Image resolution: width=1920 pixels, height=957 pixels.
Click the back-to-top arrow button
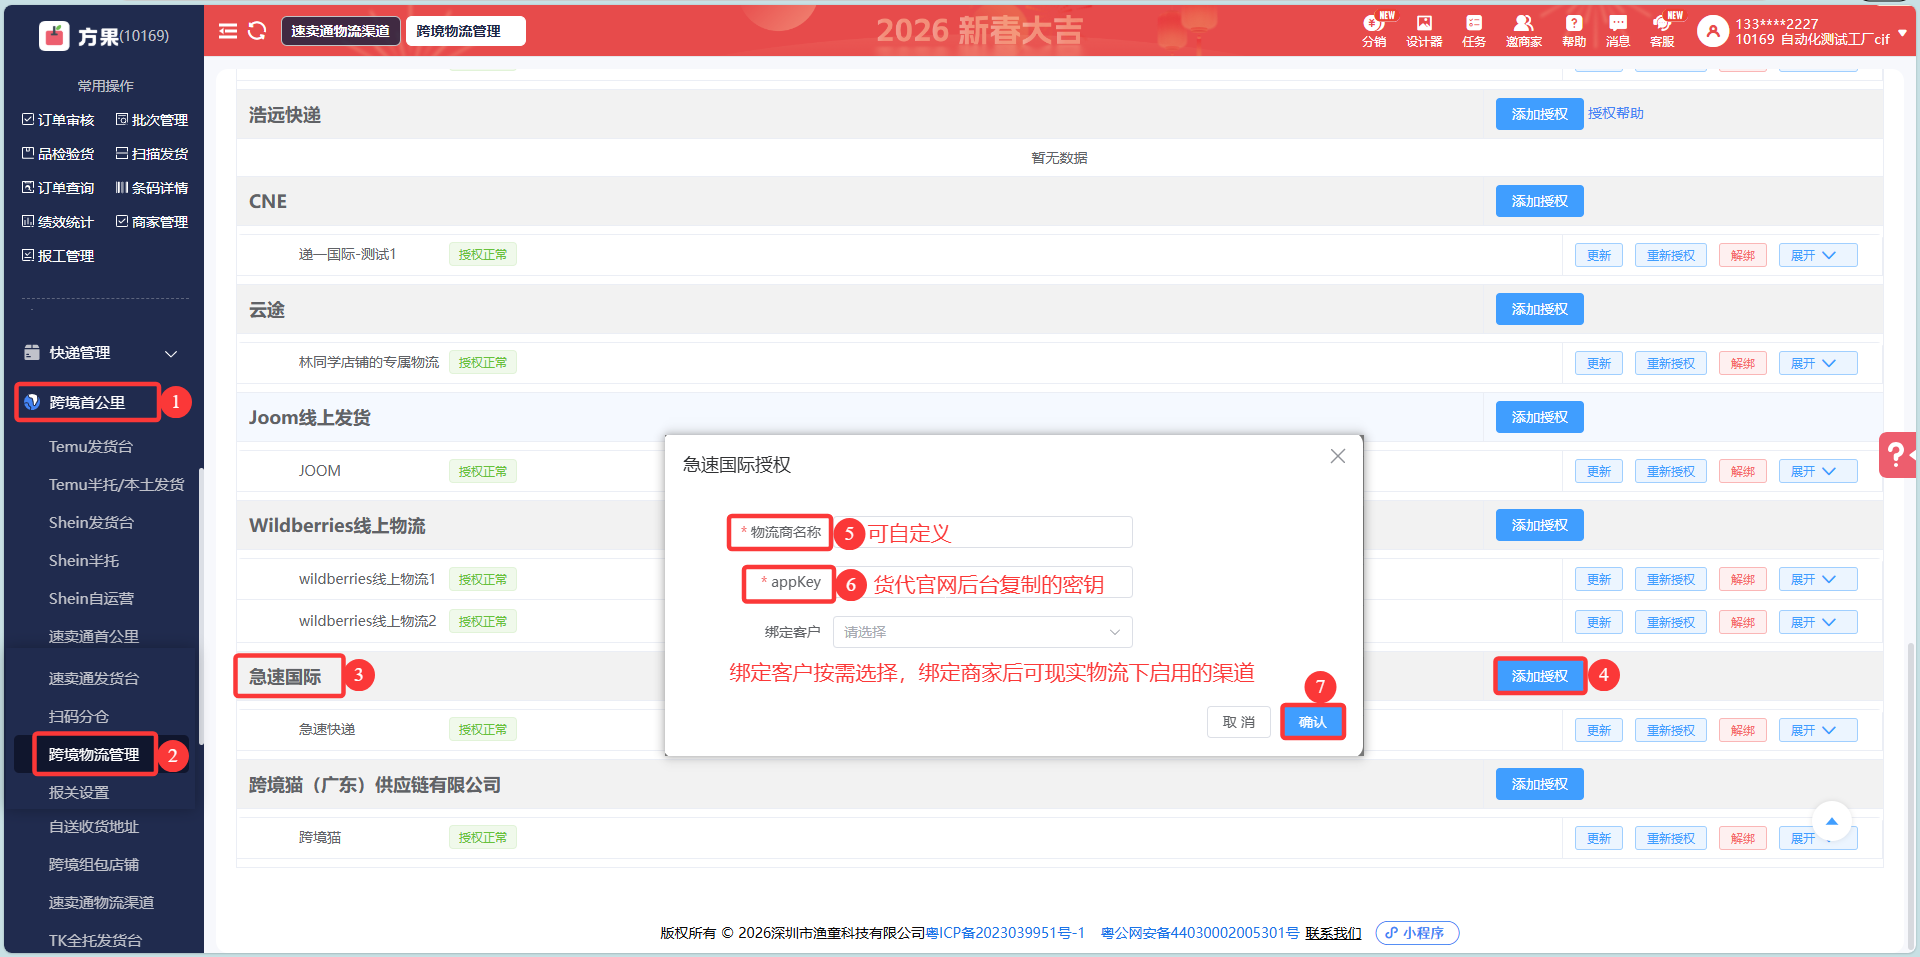(x=1832, y=821)
